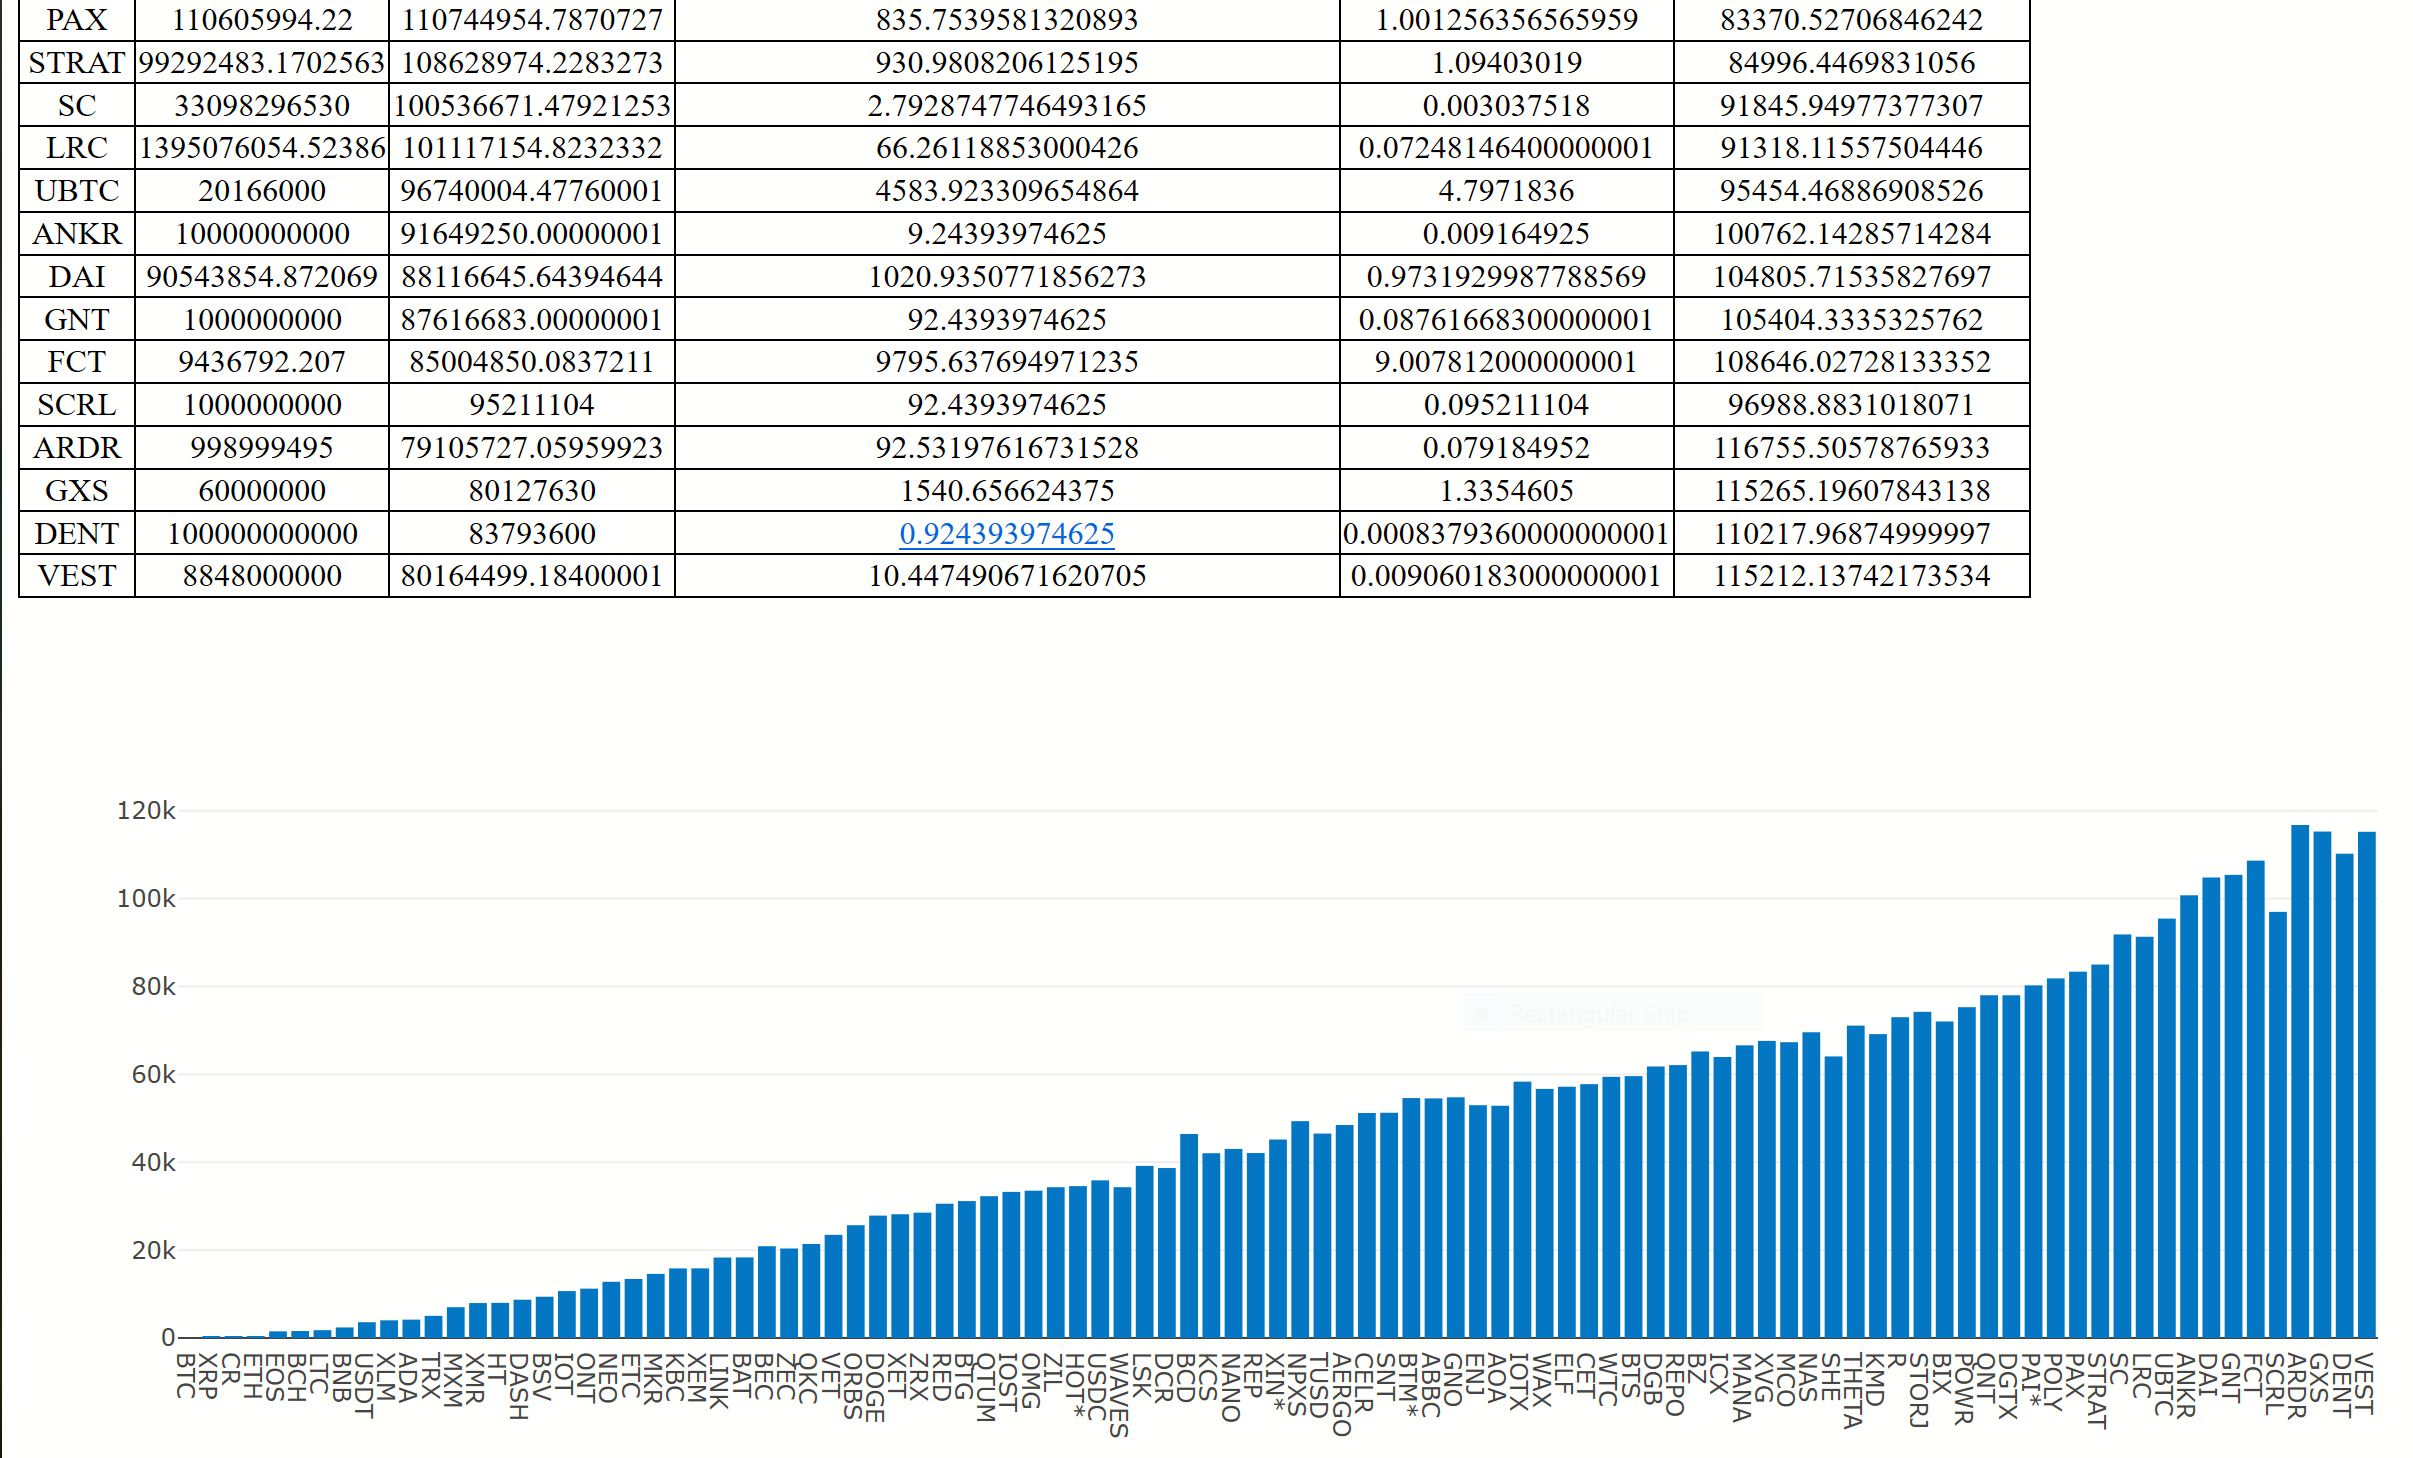
Task: Select the GNT row's 92.4393974625 cell
Action: point(1007,320)
